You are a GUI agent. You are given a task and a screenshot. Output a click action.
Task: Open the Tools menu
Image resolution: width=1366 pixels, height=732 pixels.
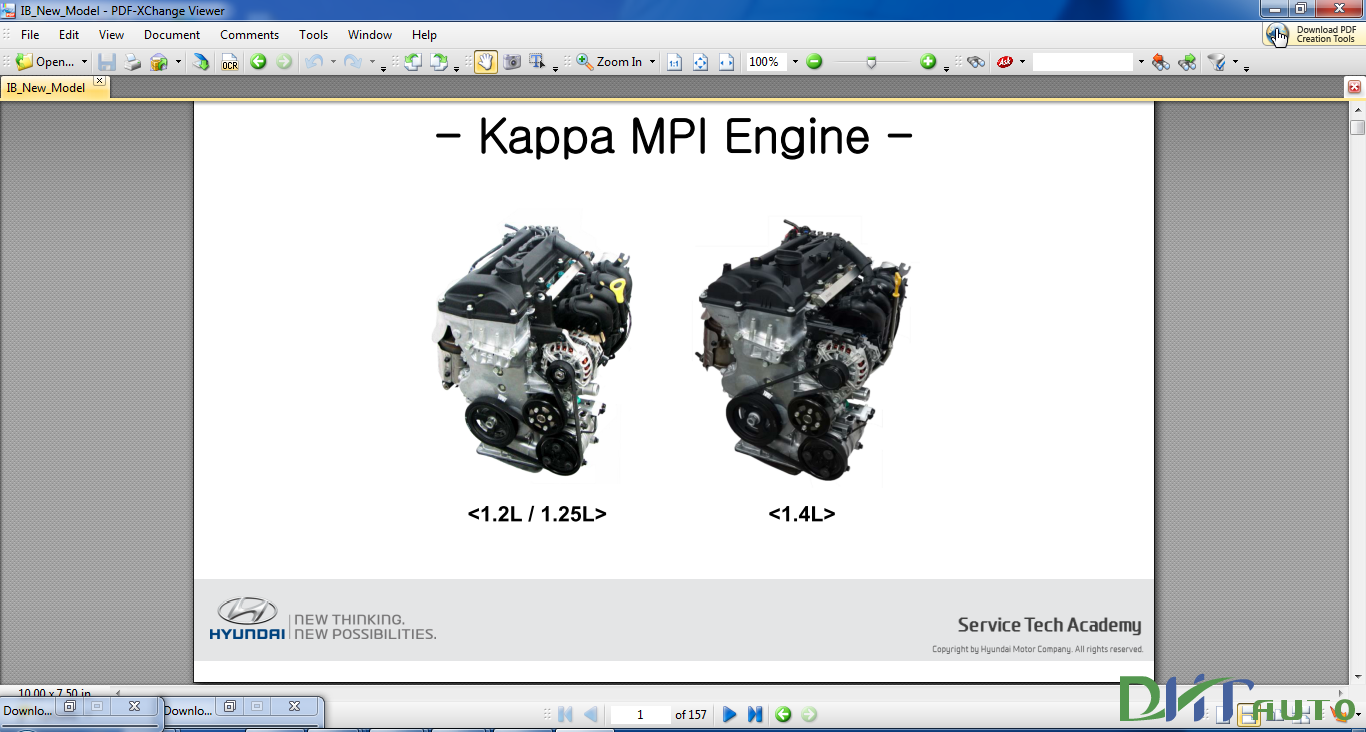tap(313, 34)
